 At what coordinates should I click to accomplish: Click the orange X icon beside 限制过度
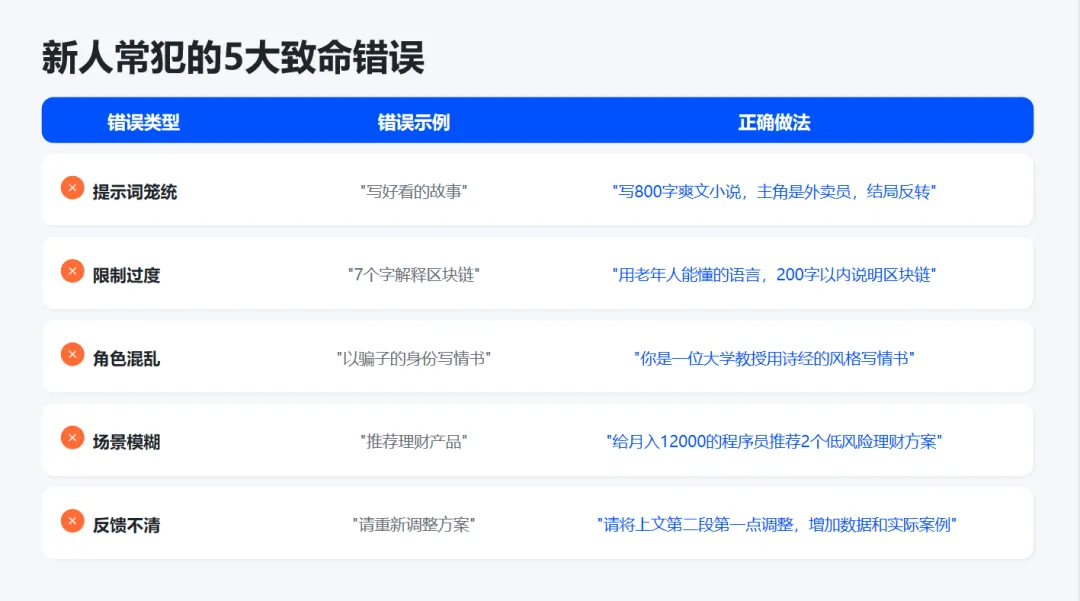tap(72, 271)
